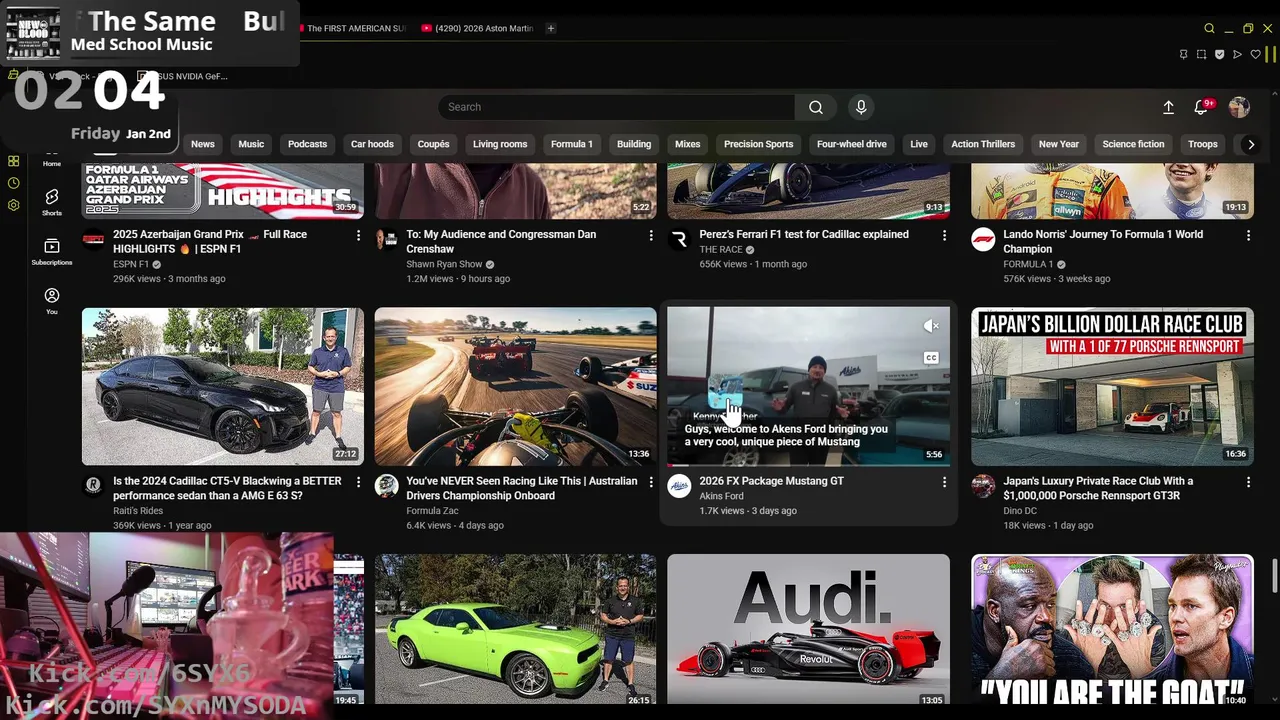This screenshot has width=1280, height=720.
Task: Open the Raiti's Rides channel name
Action: coord(138,511)
